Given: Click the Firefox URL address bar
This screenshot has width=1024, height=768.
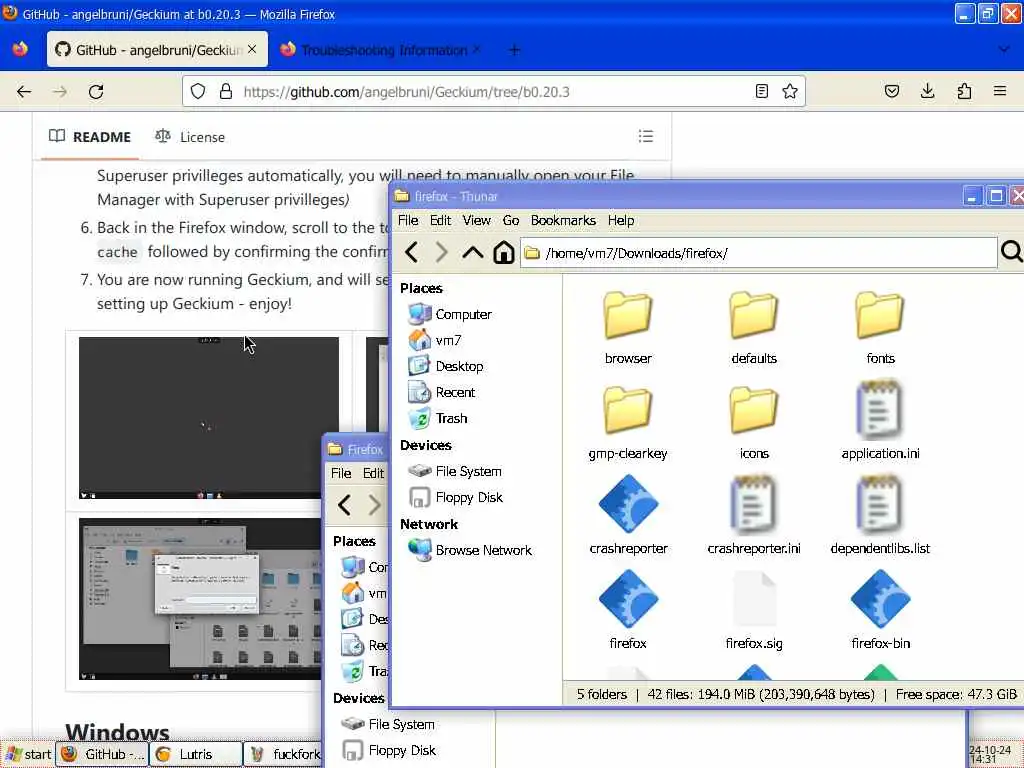Looking at the screenshot, I should click(496, 91).
